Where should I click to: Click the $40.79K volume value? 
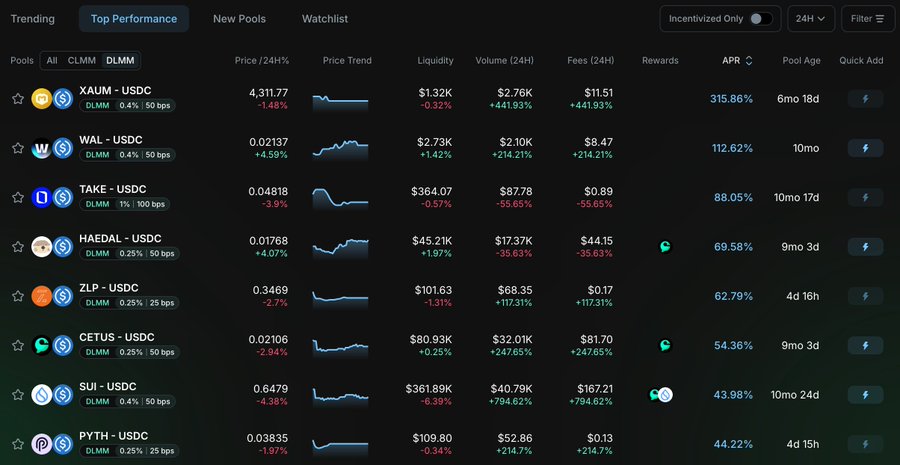[x=511, y=389]
